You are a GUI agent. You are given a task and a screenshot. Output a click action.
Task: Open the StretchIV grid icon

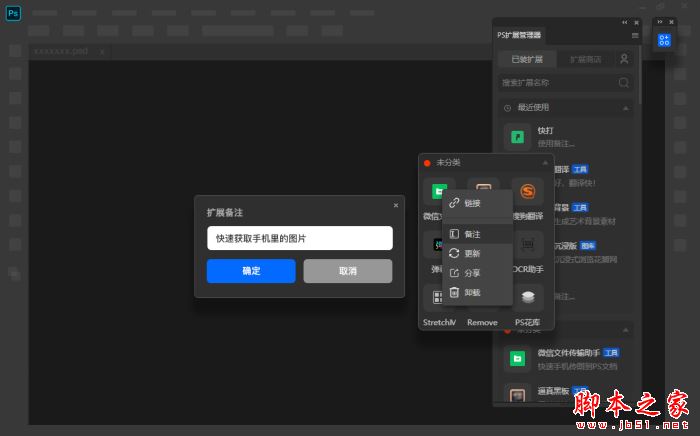(x=436, y=297)
